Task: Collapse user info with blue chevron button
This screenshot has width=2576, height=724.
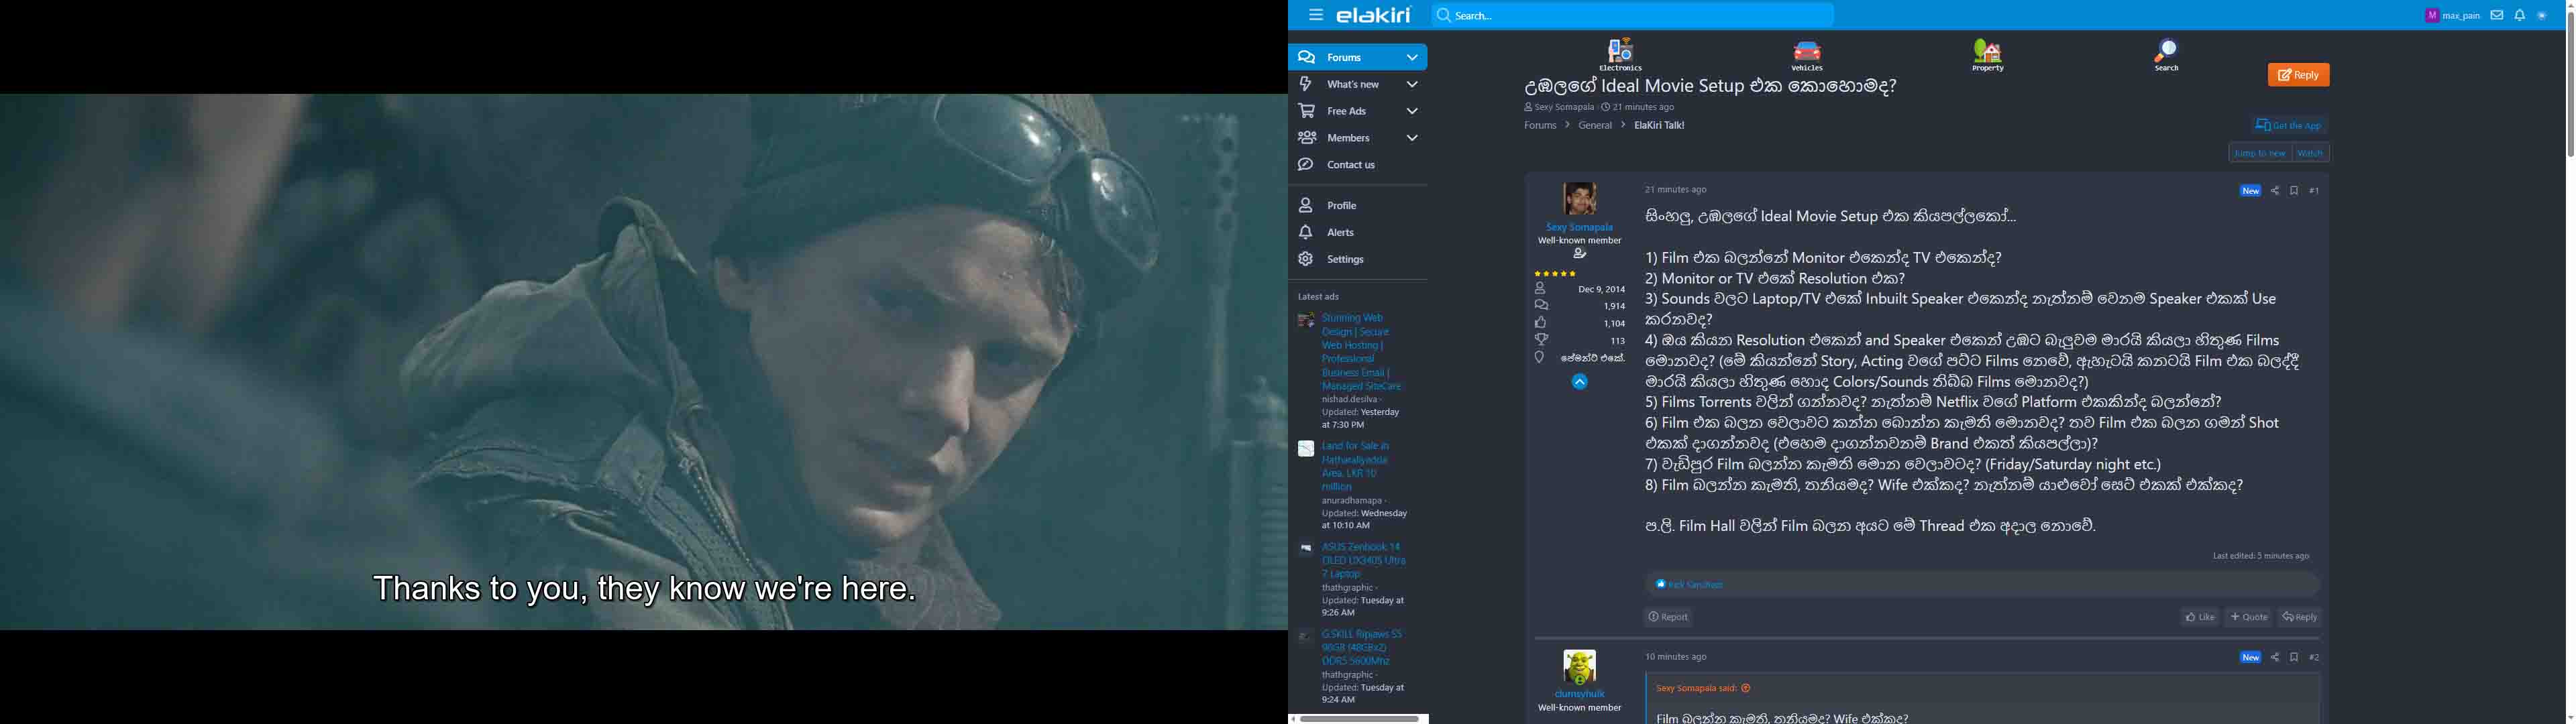Action: point(1579,382)
